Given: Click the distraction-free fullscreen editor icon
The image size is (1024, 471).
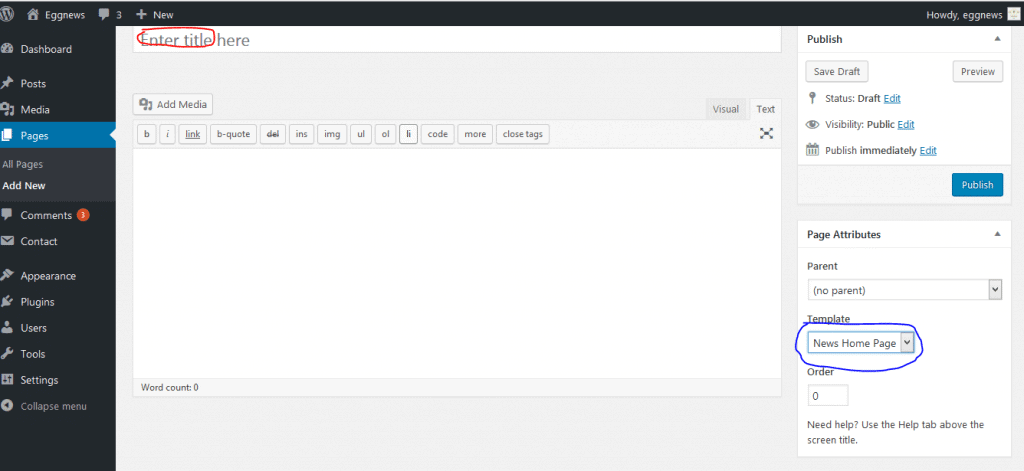Looking at the screenshot, I should click(766, 133).
